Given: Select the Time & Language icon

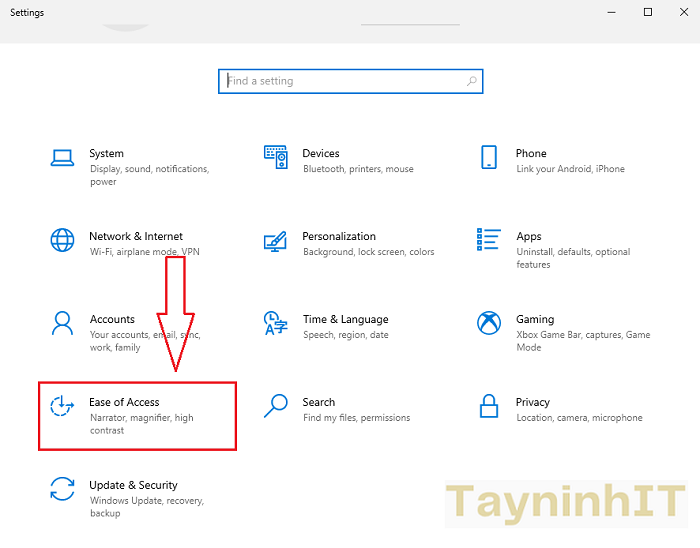Looking at the screenshot, I should click(x=276, y=323).
